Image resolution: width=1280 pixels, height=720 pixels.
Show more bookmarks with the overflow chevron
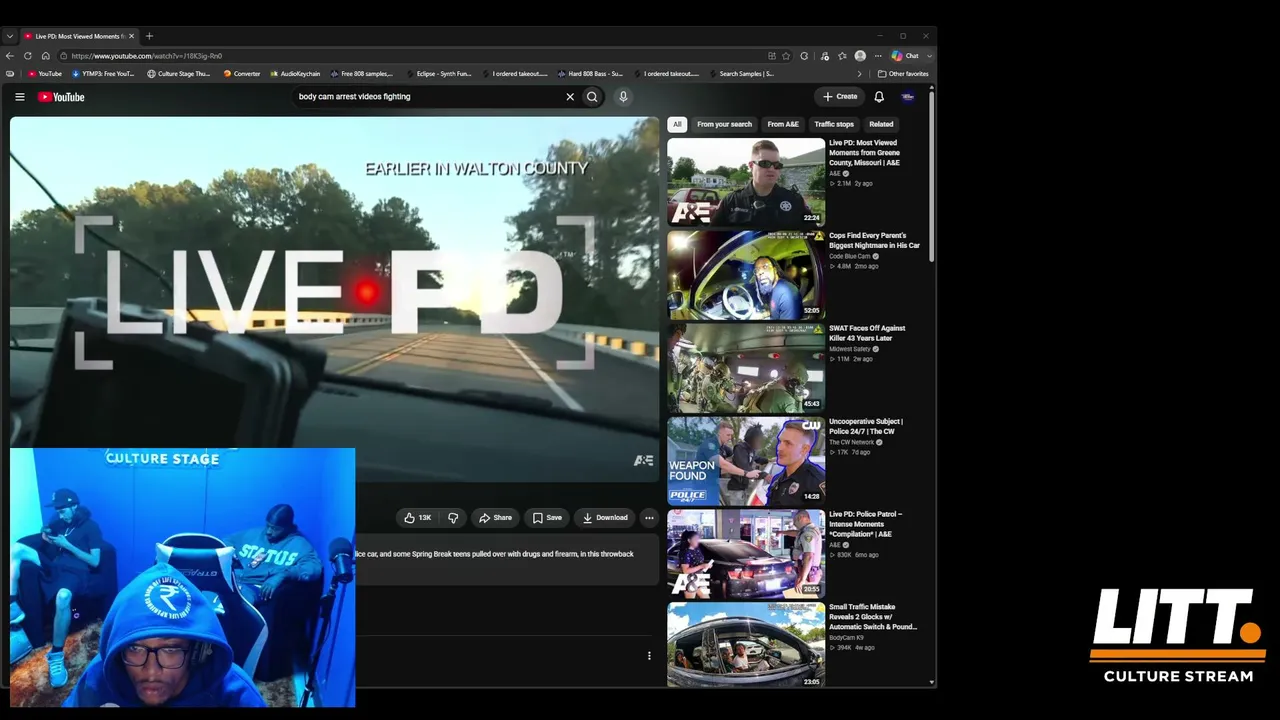point(859,74)
